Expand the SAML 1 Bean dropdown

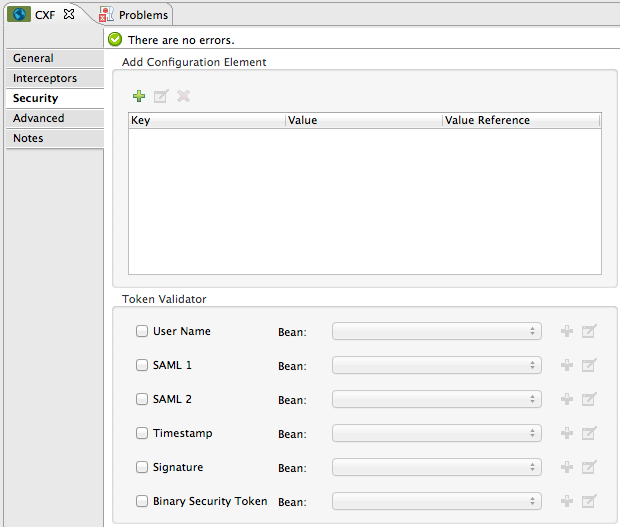(437, 366)
